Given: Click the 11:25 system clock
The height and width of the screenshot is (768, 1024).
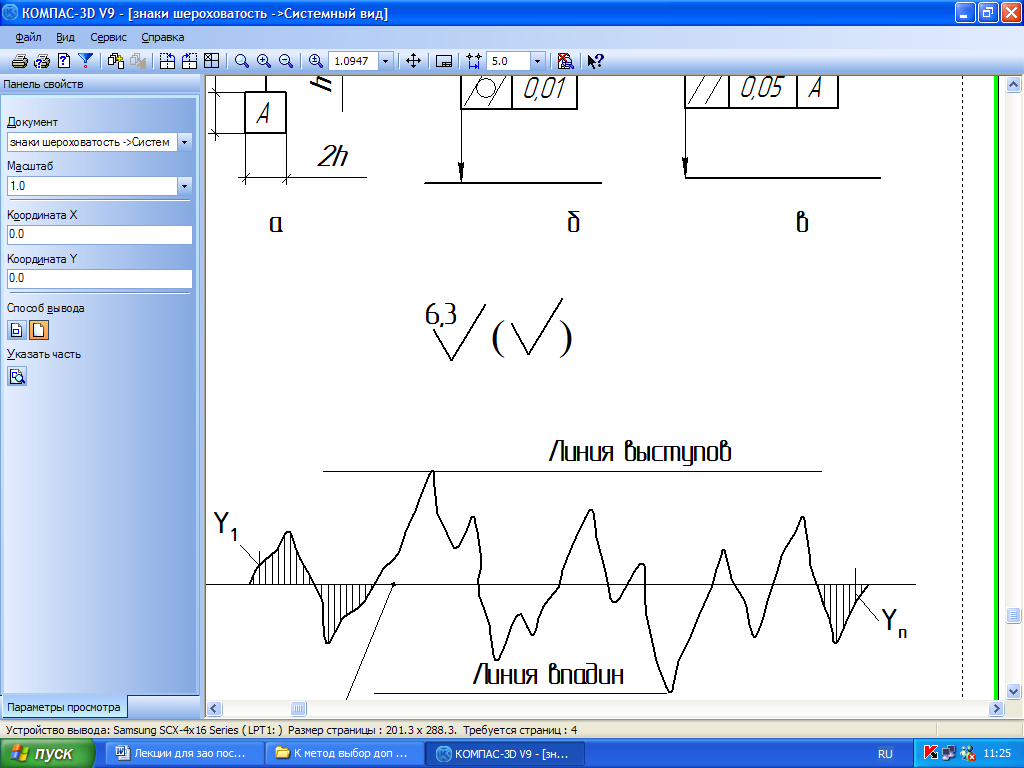Looking at the screenshot, I should click(x=997, y=754).
